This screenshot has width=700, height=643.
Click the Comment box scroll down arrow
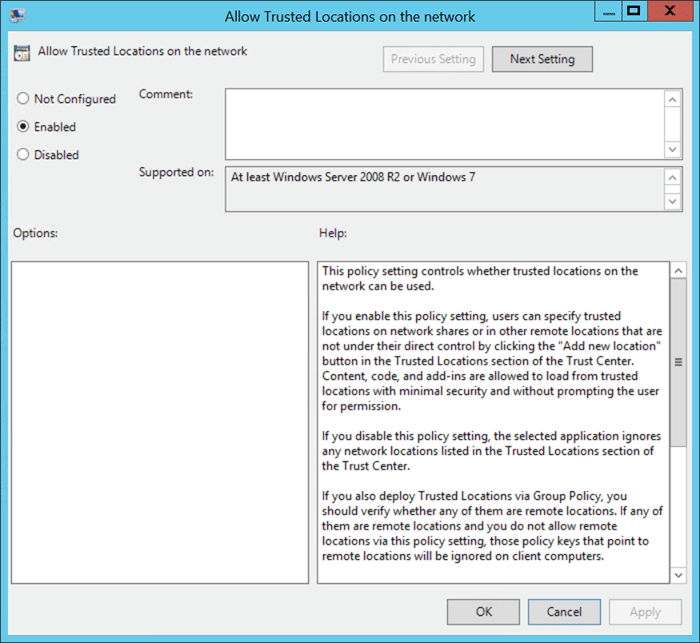tap(673, 149)
